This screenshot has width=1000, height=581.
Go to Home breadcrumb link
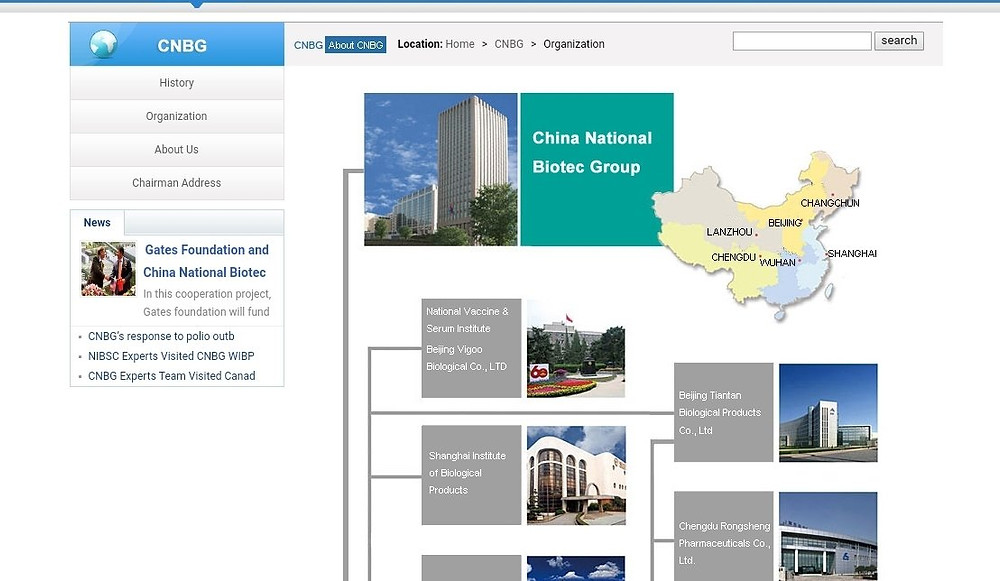tap(460, 44)
